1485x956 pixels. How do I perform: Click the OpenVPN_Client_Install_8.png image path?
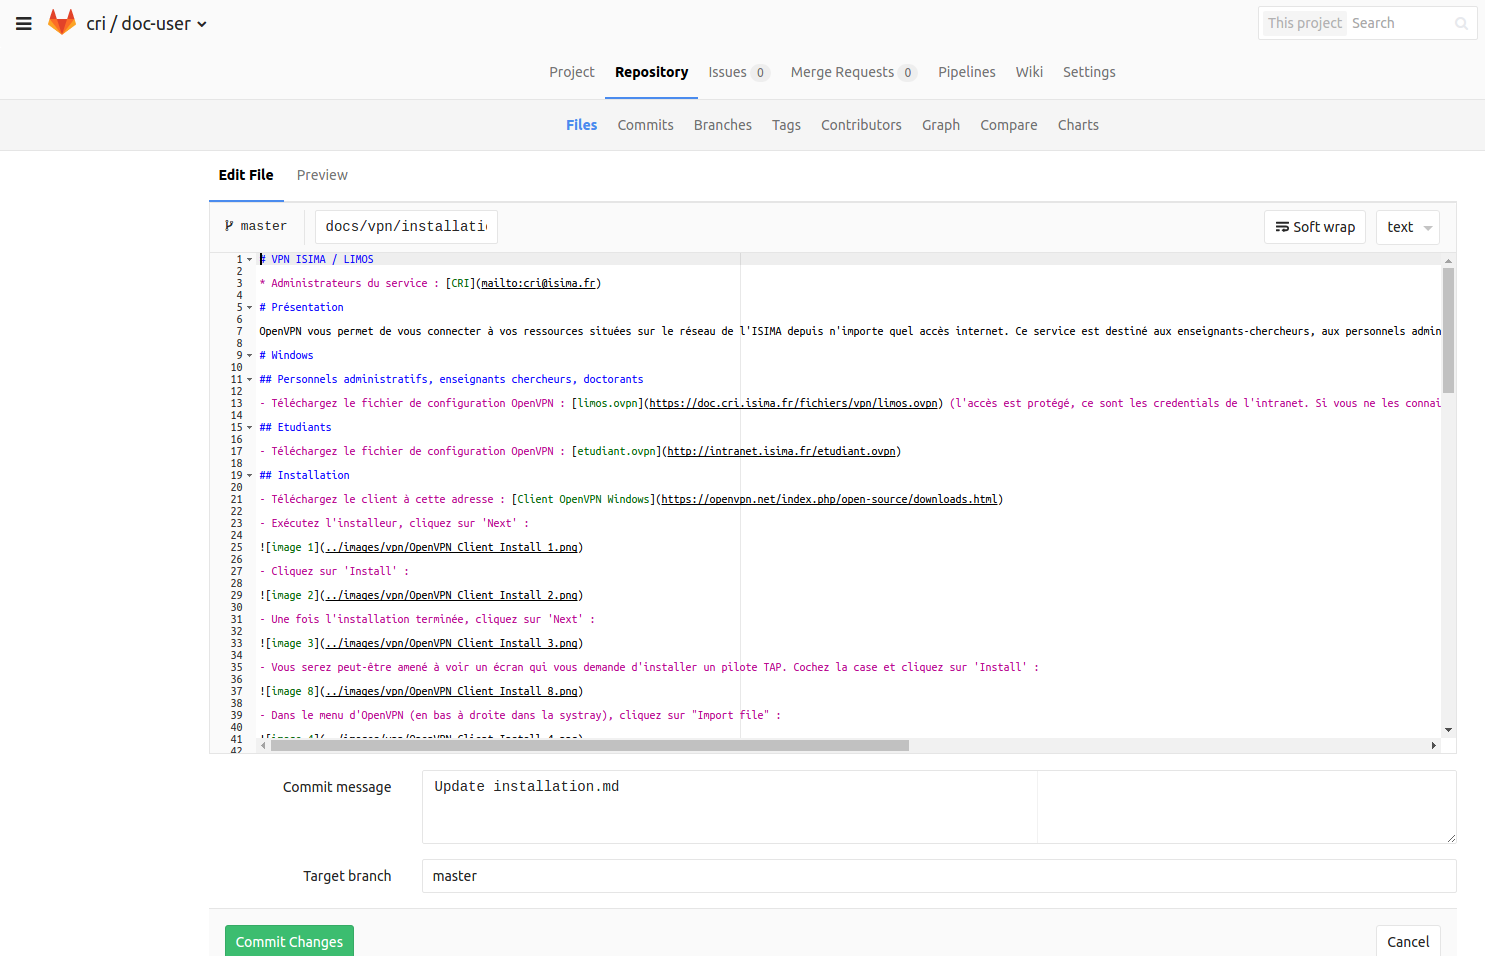click(451, 691)
